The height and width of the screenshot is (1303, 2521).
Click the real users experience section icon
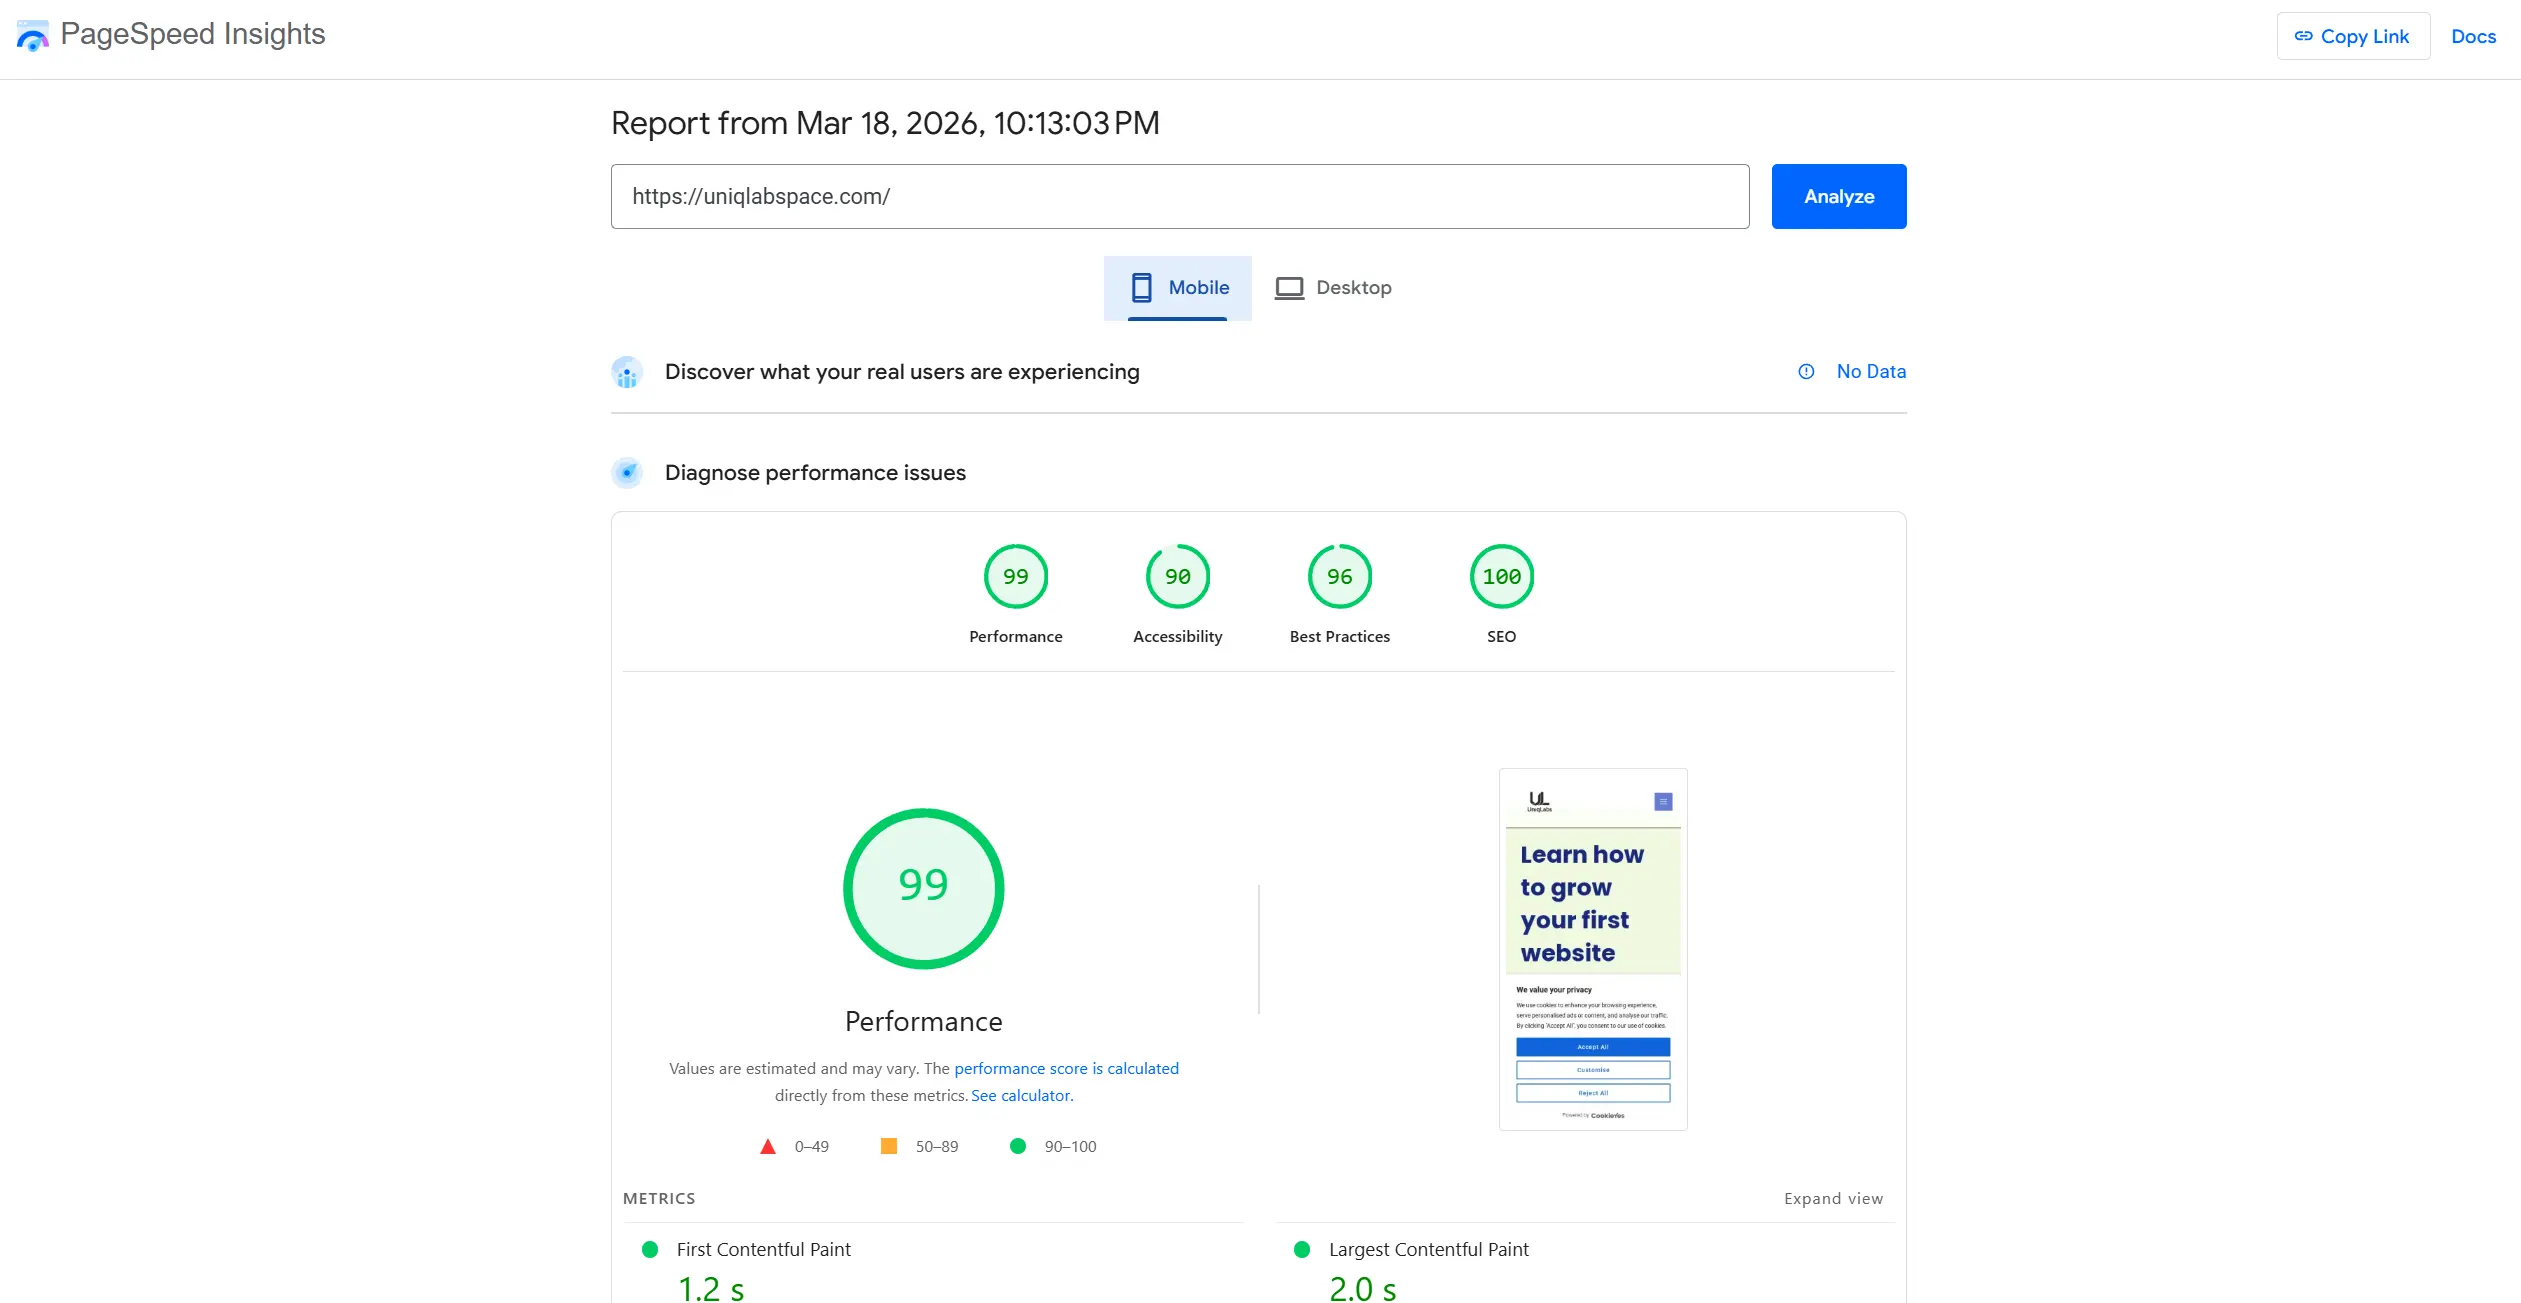tap(627, 373)
